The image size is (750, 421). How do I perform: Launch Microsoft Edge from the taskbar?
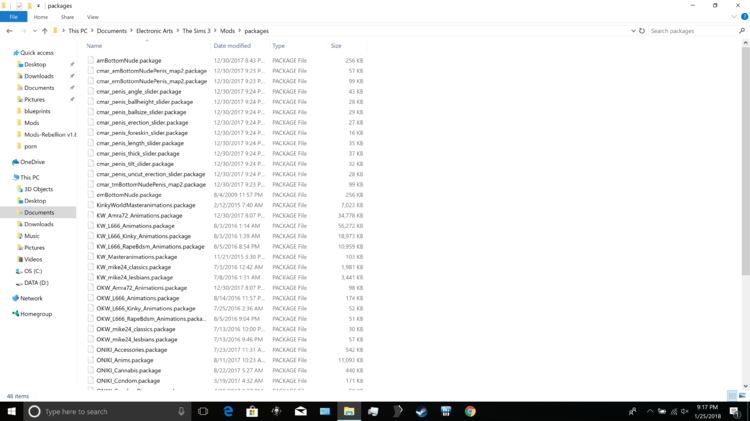[228, 411]
